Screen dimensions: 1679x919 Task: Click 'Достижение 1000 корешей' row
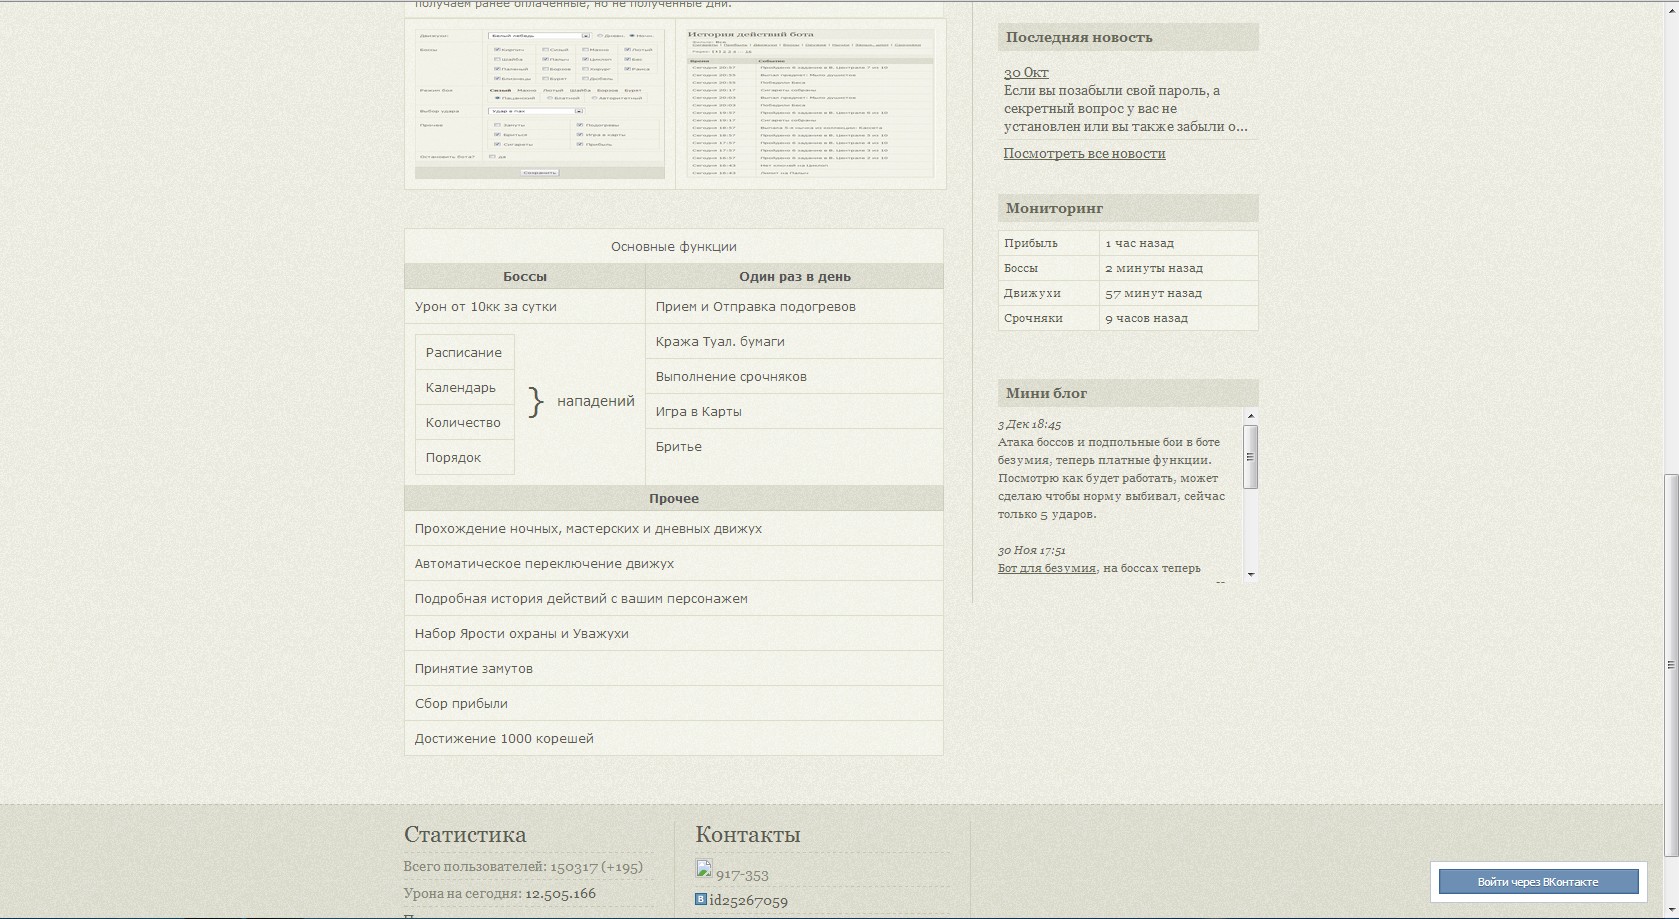point(674,738)
